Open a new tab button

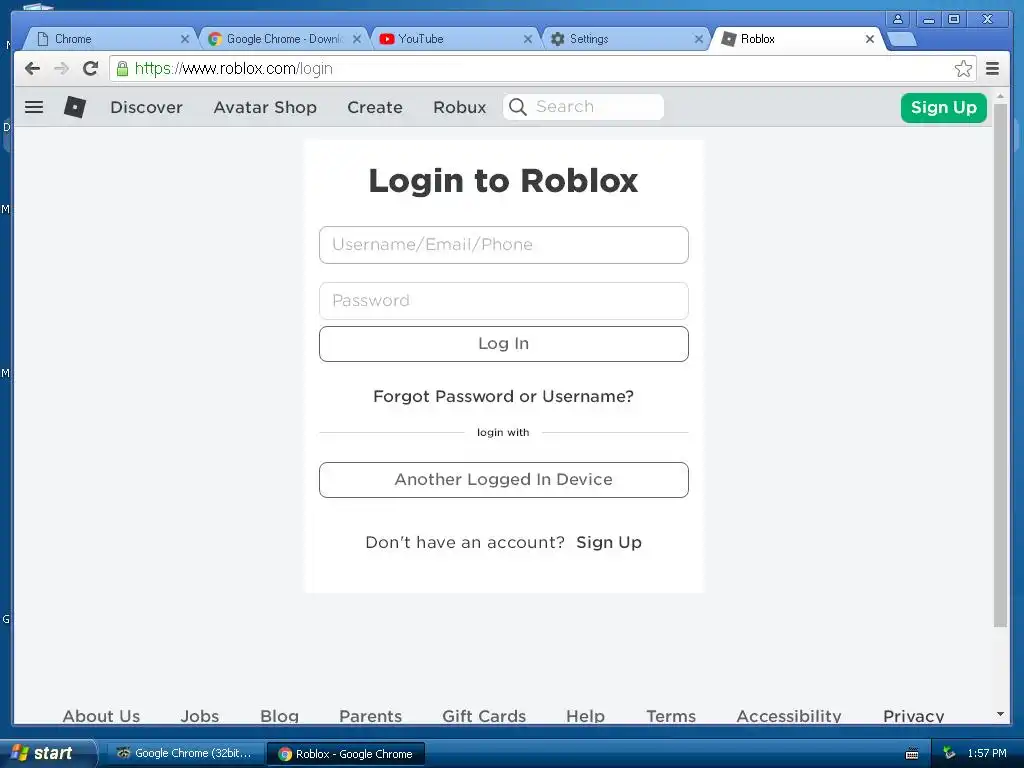[903, 40]
